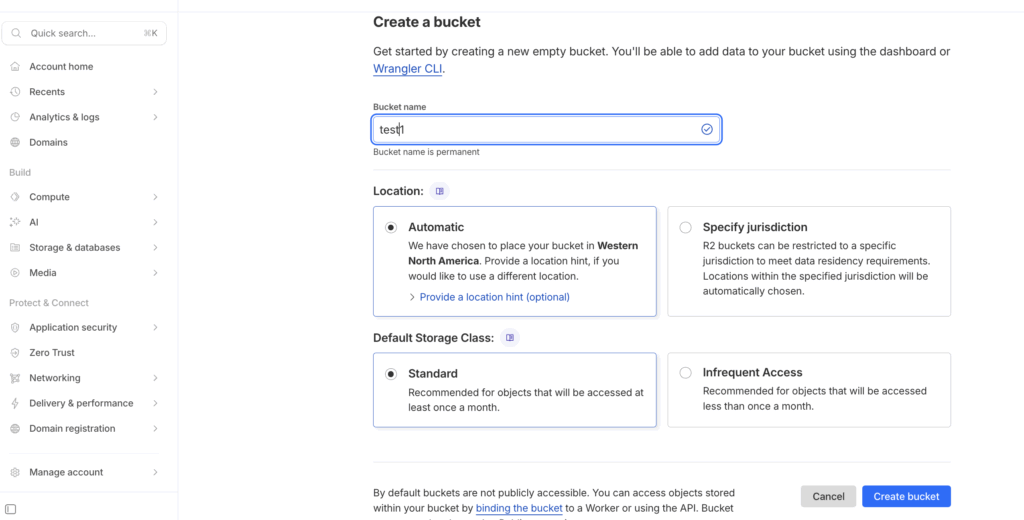Image resolution: width=1024 pixels, height=520 pixels.
Task: Click the collapse sidebar icon
Action: point(10,509)
